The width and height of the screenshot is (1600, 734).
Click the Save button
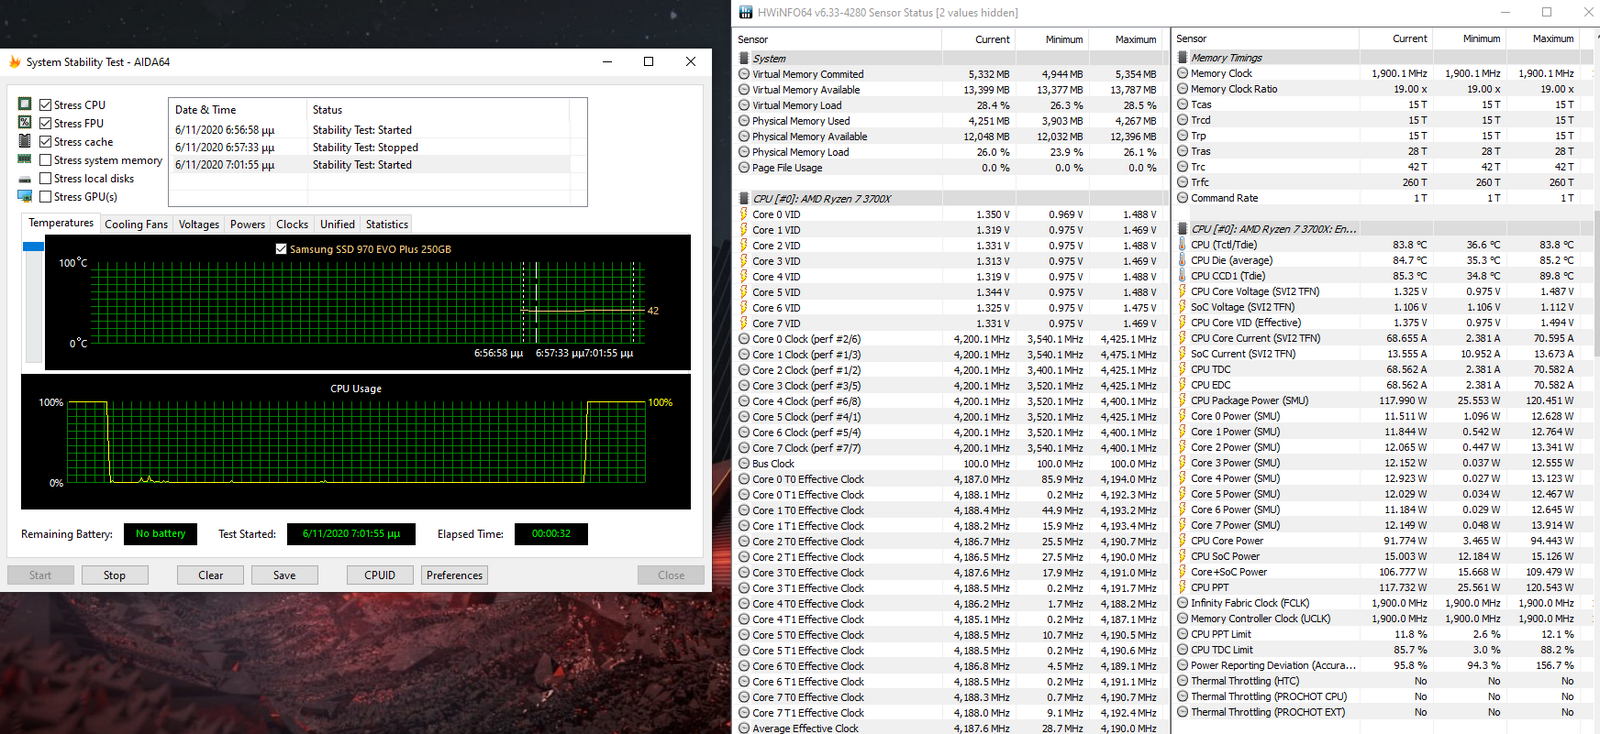[x=285, y=575]
